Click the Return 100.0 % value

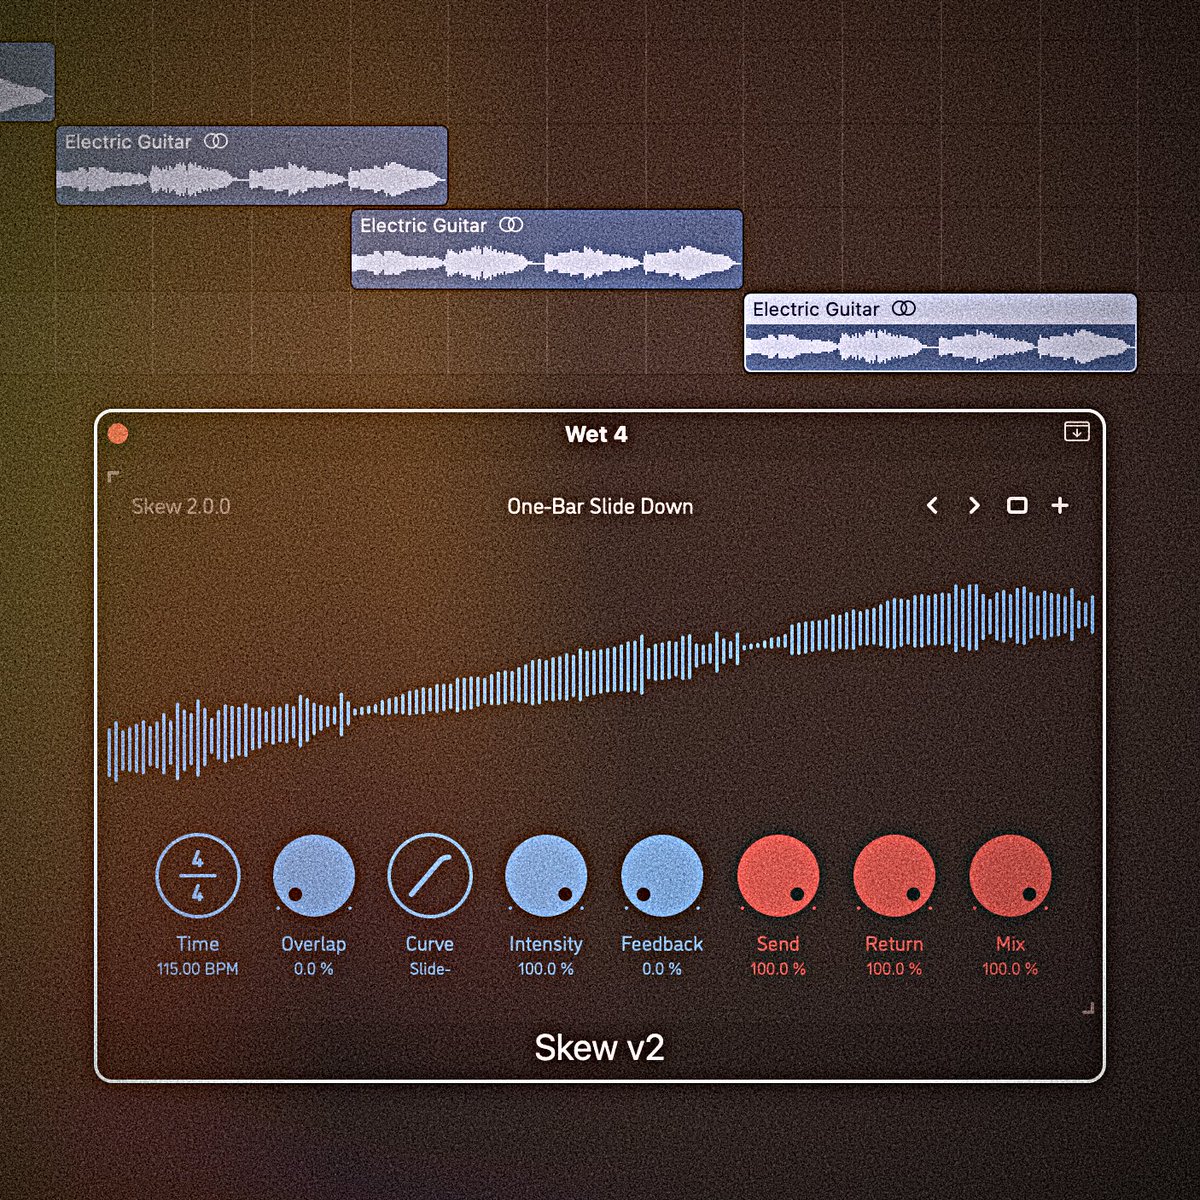pos(894,969)
